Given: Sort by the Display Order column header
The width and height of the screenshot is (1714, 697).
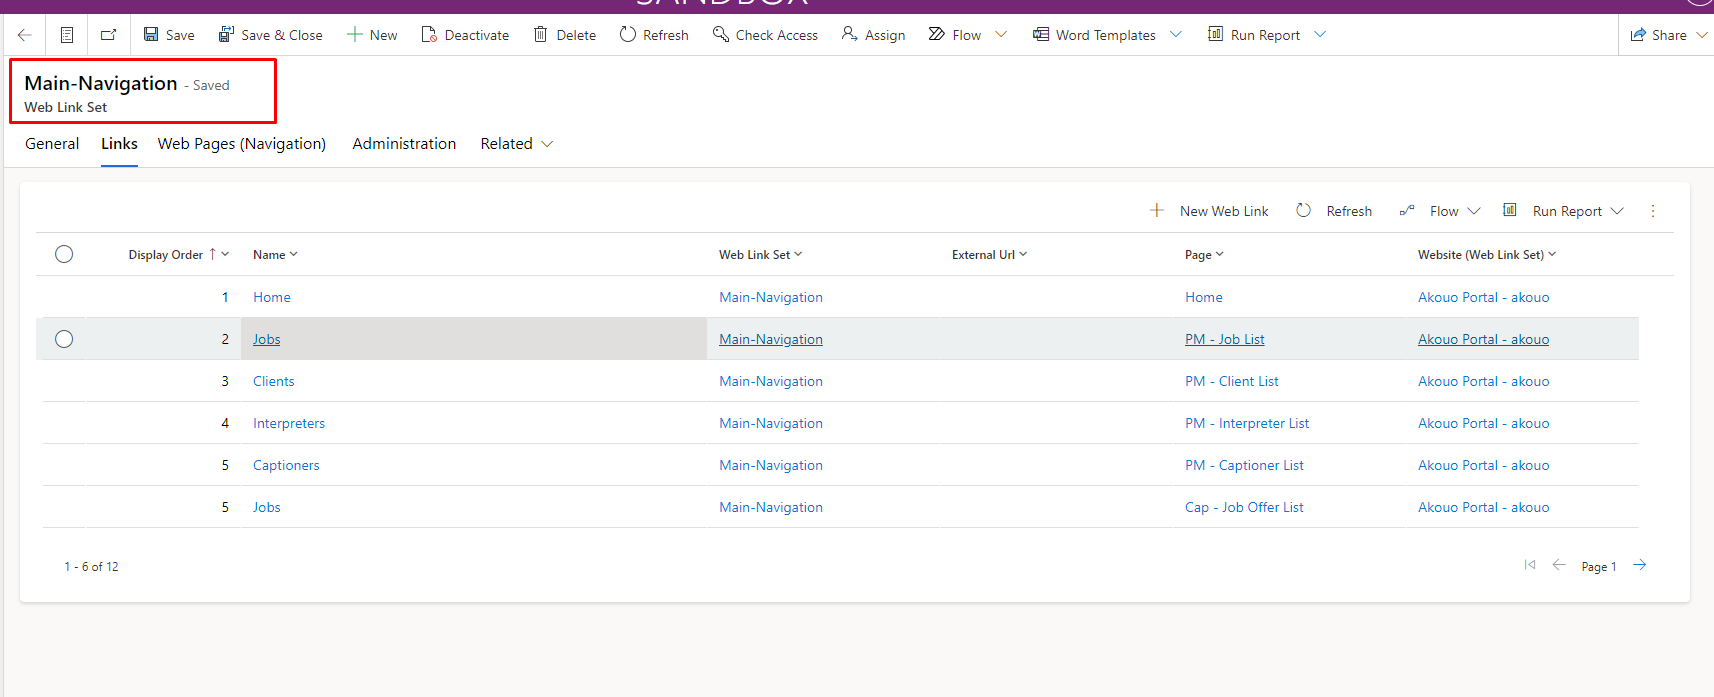Looking at the screenshot, I should tap(166, 255).
